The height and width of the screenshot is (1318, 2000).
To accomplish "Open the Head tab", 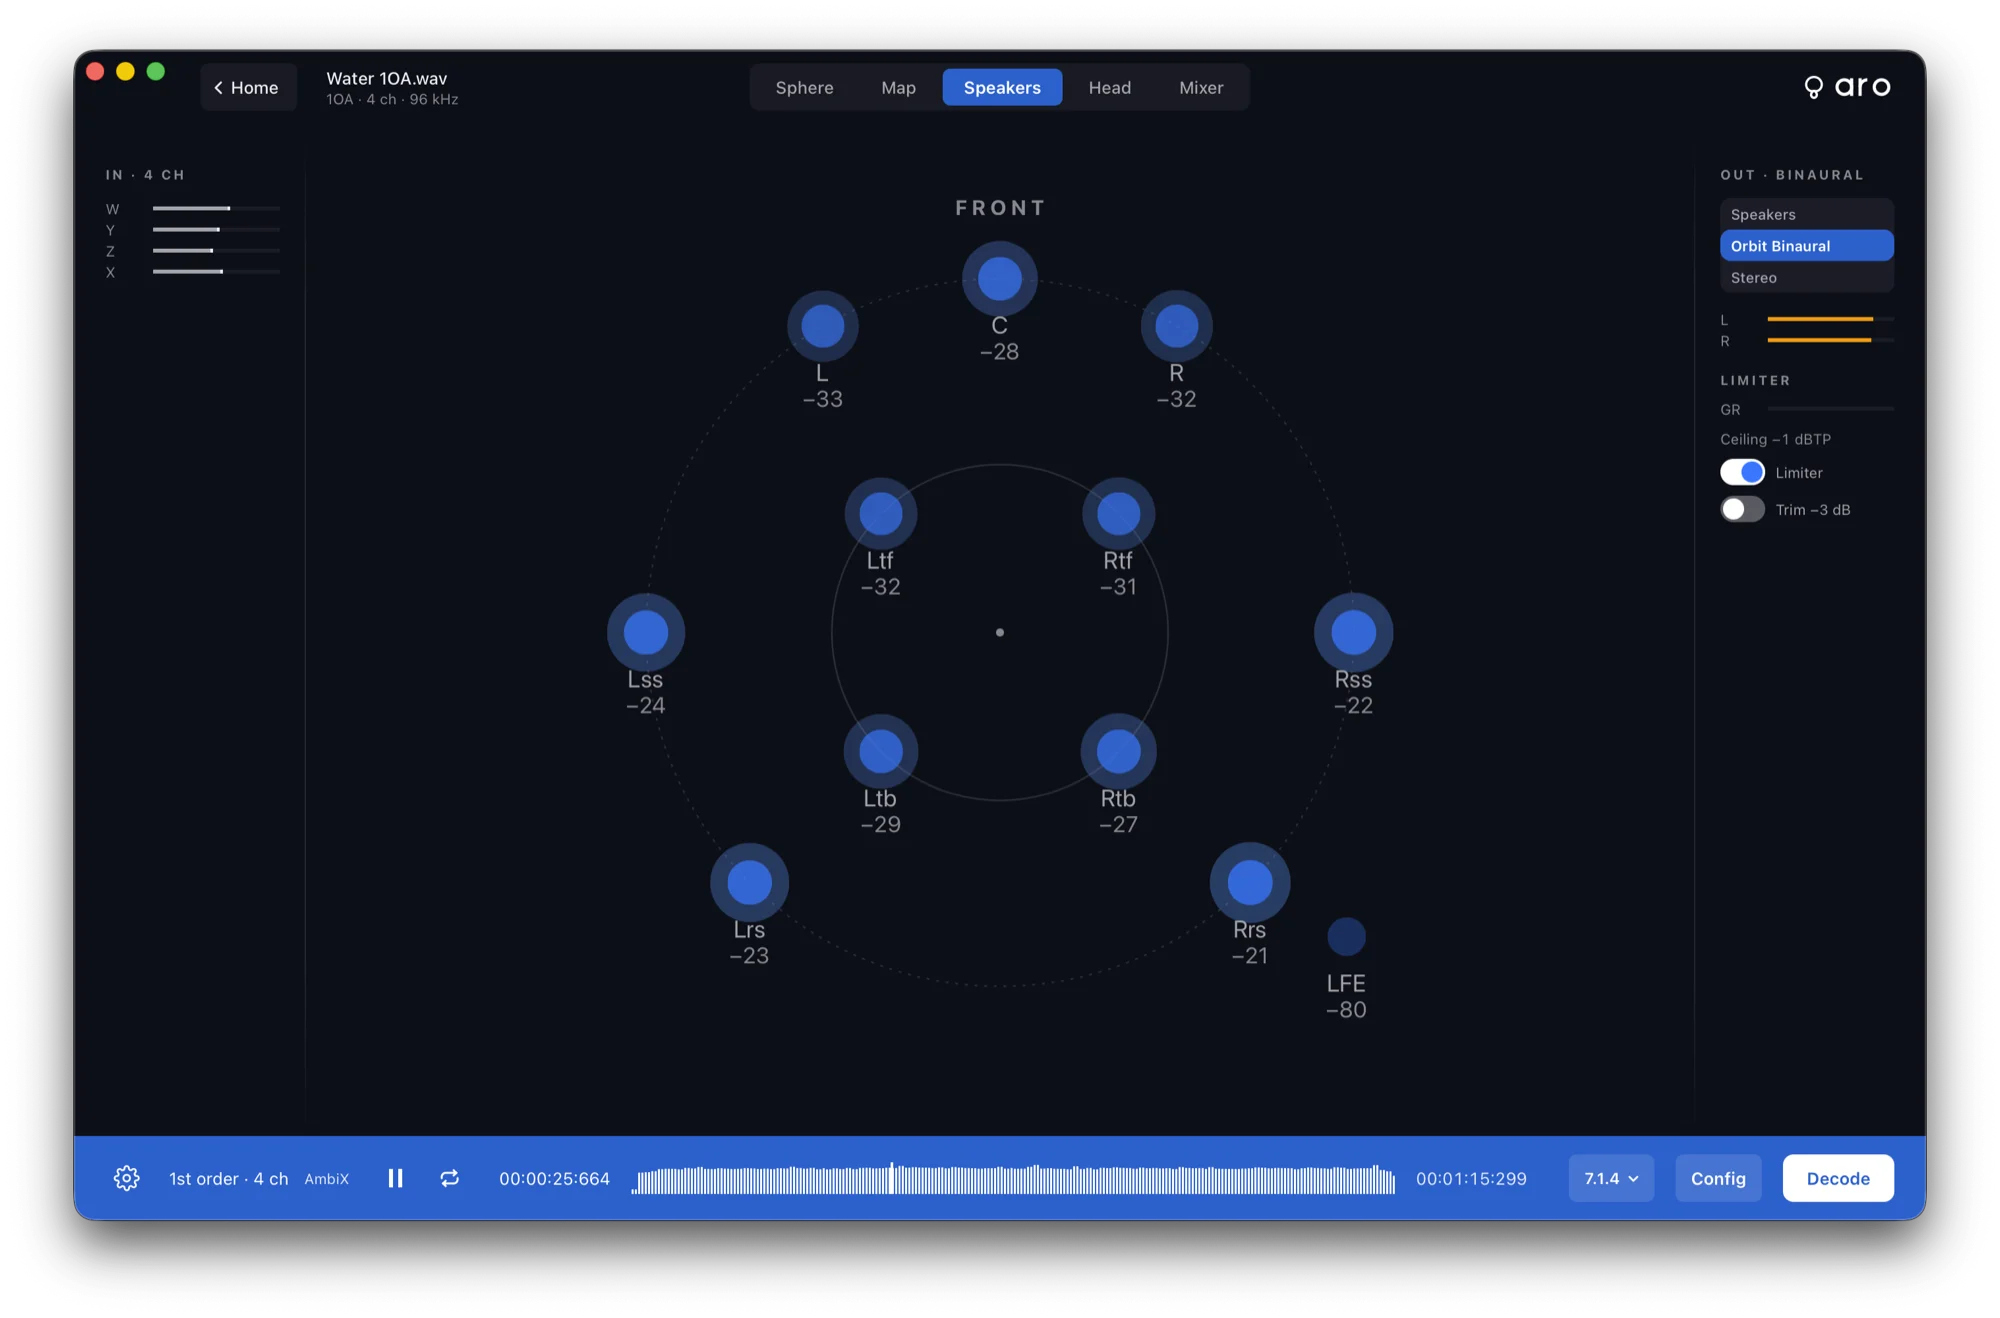I will tap(1109, 87).
